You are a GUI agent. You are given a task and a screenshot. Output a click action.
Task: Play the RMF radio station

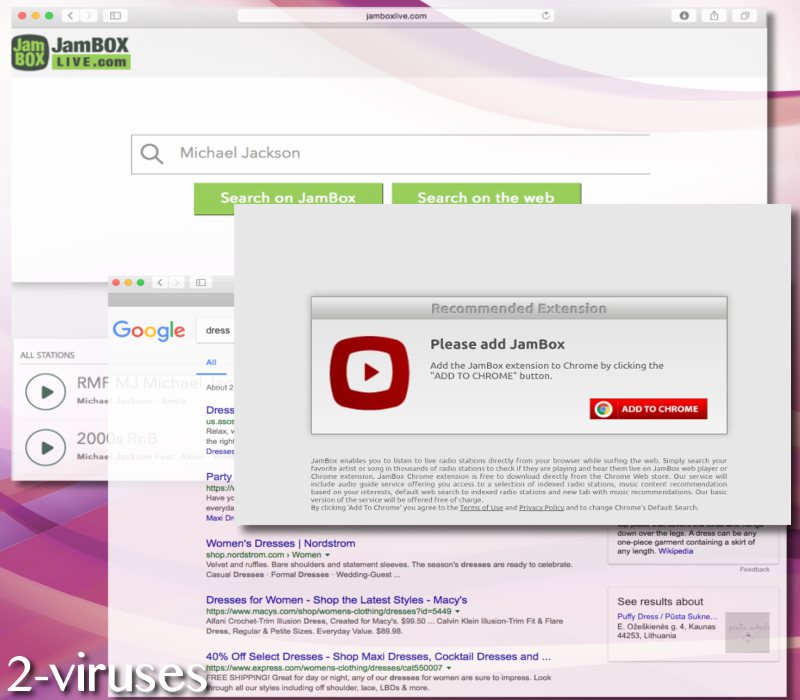(47, 392)
